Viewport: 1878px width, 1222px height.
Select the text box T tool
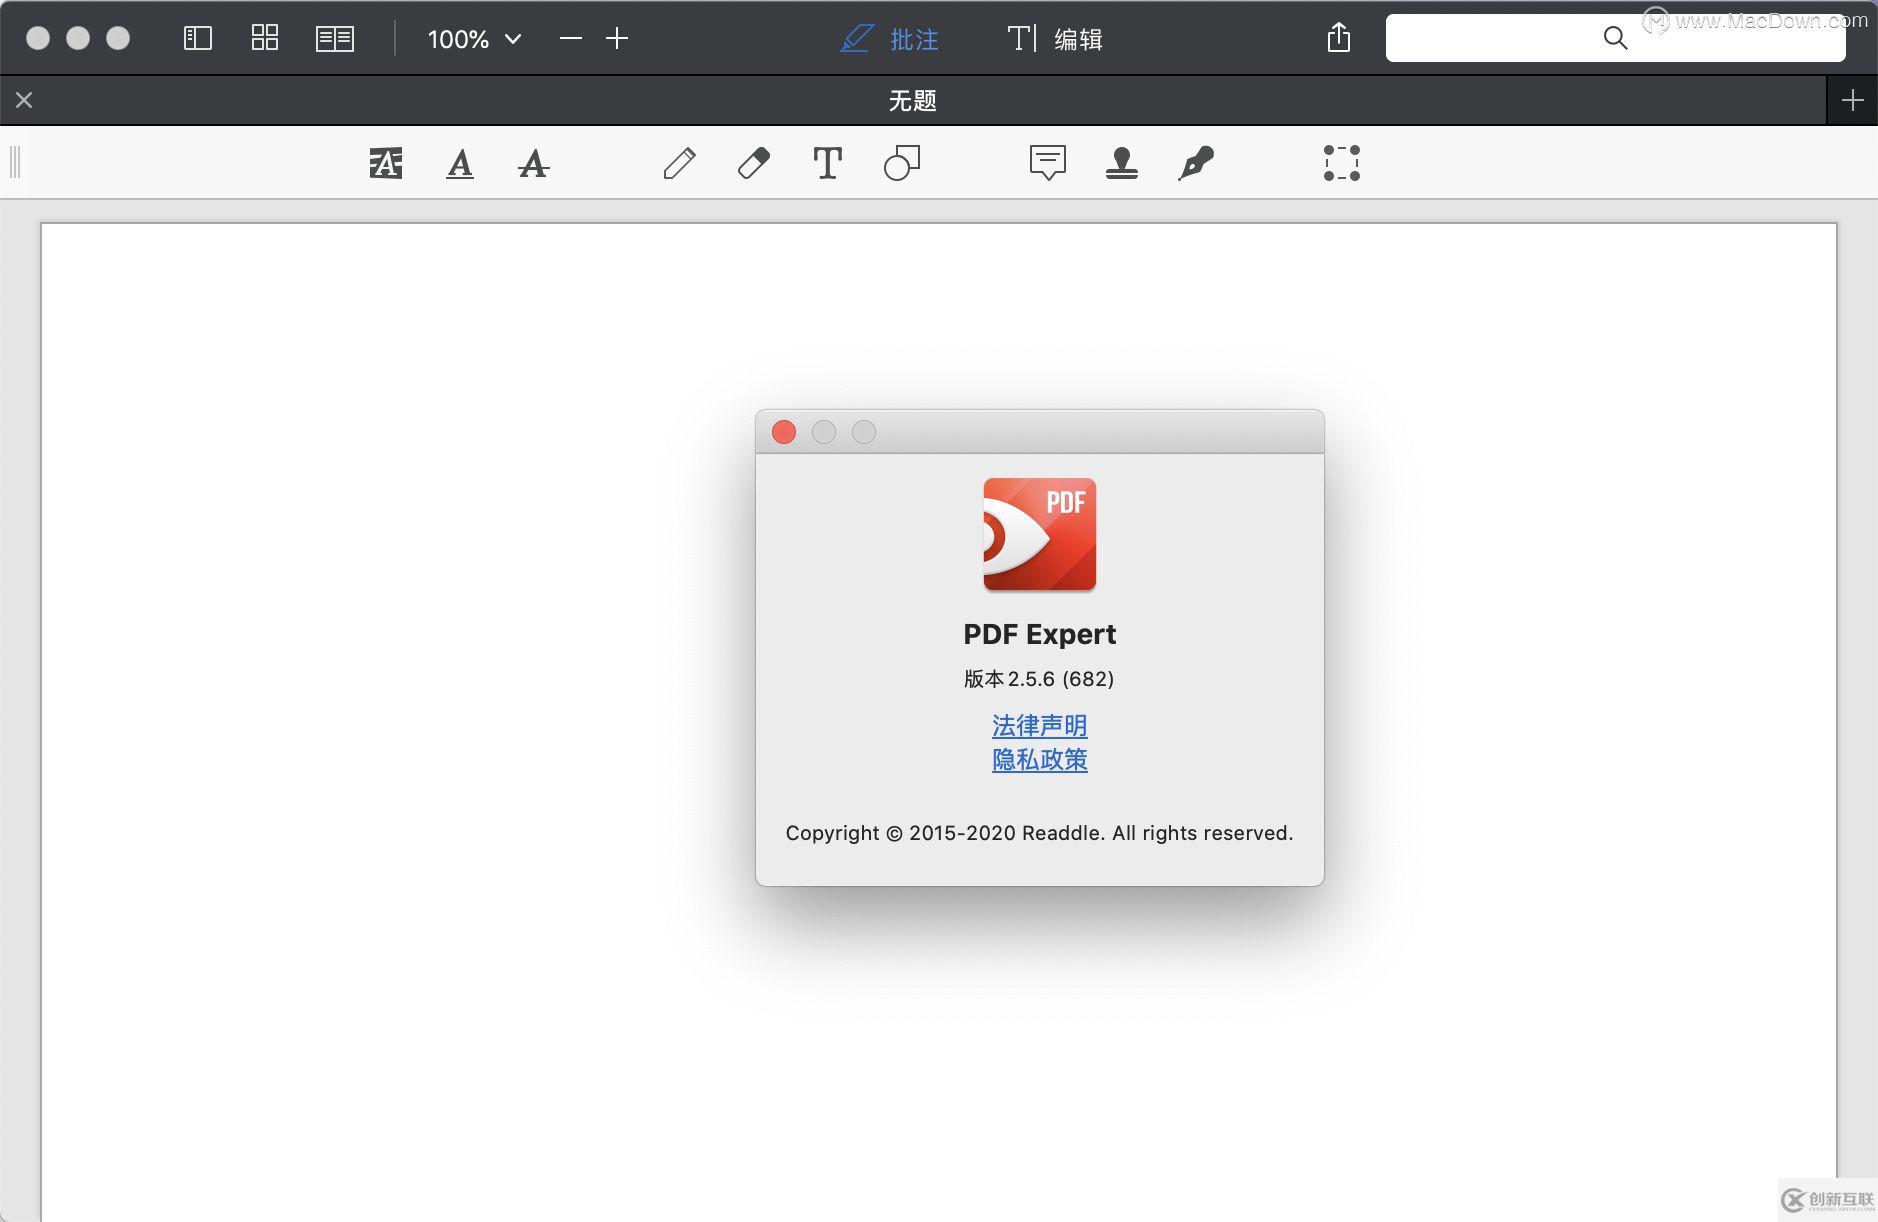827,162
